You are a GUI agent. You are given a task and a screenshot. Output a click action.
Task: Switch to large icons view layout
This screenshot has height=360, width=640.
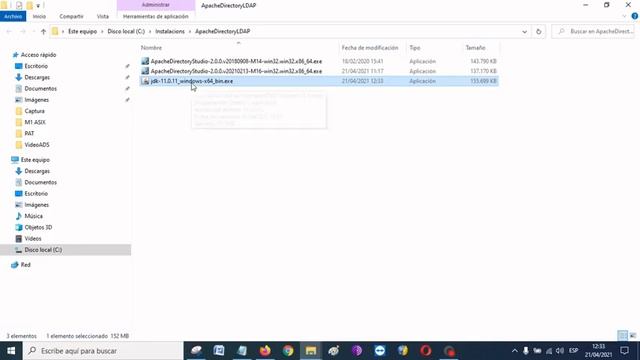pyautogui.click(x=633, y=336)
